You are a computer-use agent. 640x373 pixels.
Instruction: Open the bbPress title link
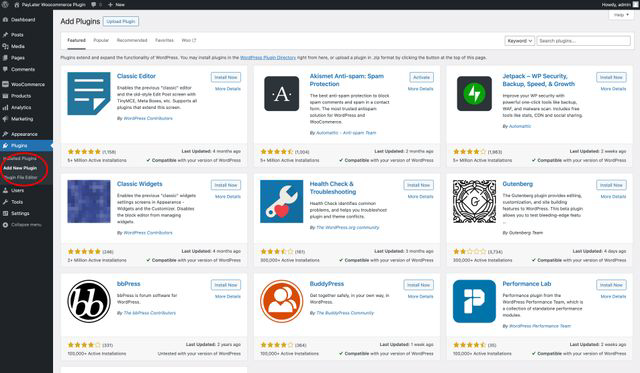click(129, 284)
